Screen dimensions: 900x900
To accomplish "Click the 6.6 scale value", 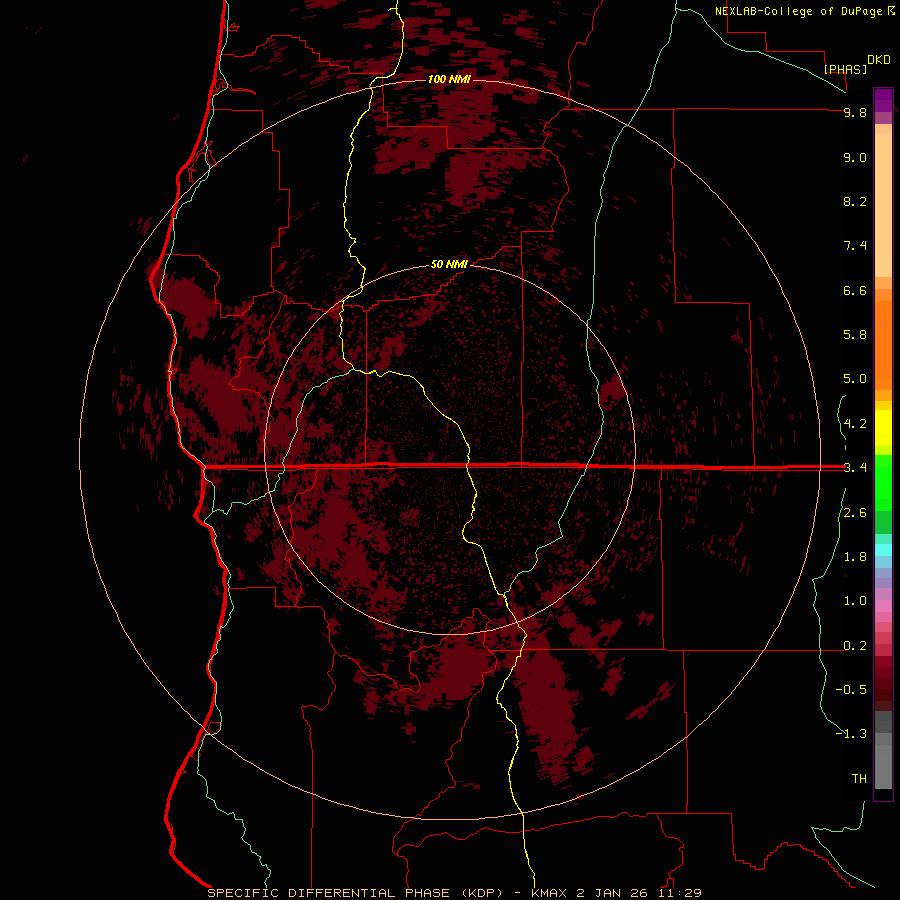I will pos(855,290).
